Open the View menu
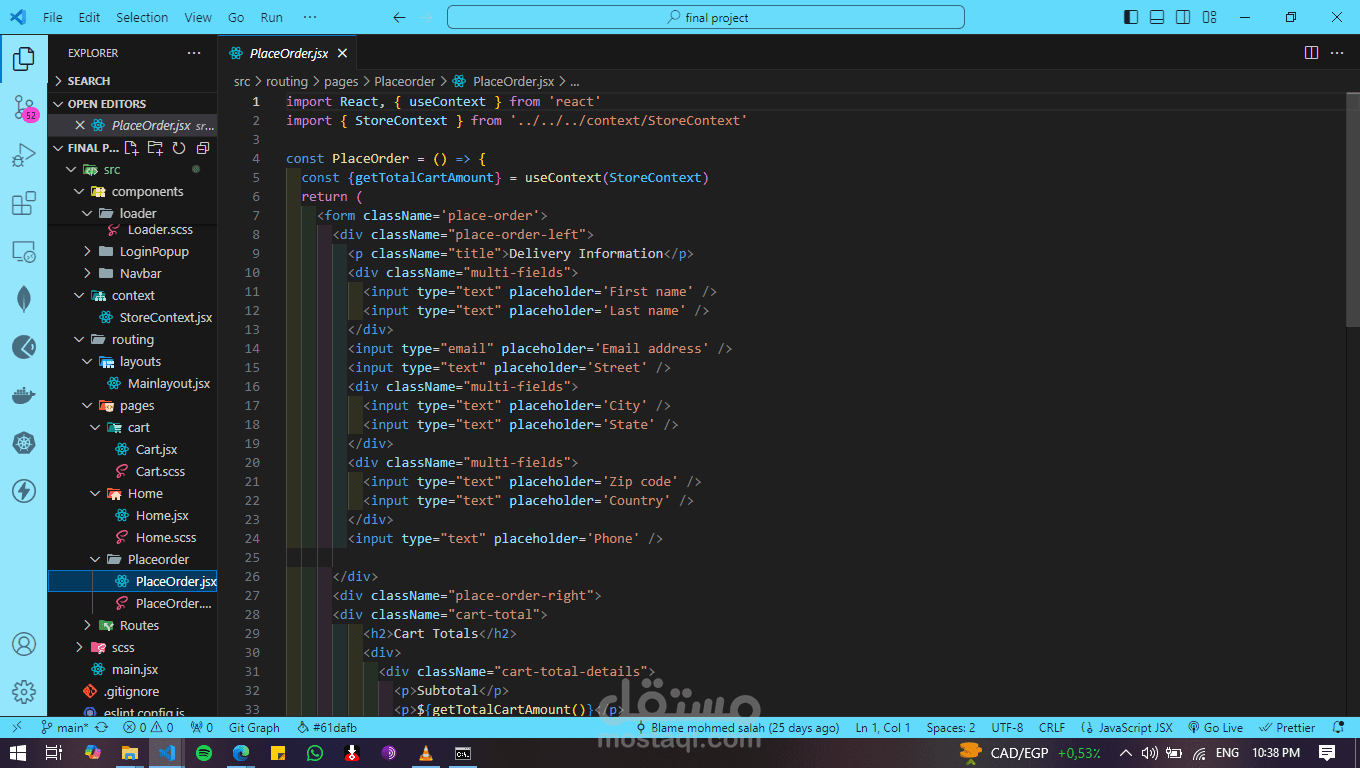This screenshot has height=768, width=1360. pyautogui.click(x=198, y=17)
